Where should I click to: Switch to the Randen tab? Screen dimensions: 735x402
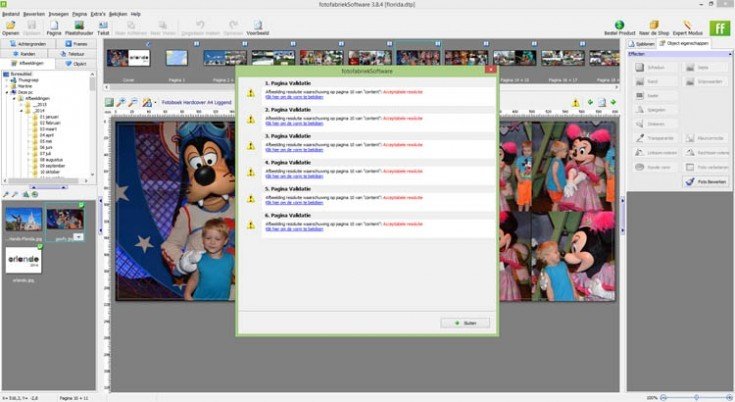24,53
